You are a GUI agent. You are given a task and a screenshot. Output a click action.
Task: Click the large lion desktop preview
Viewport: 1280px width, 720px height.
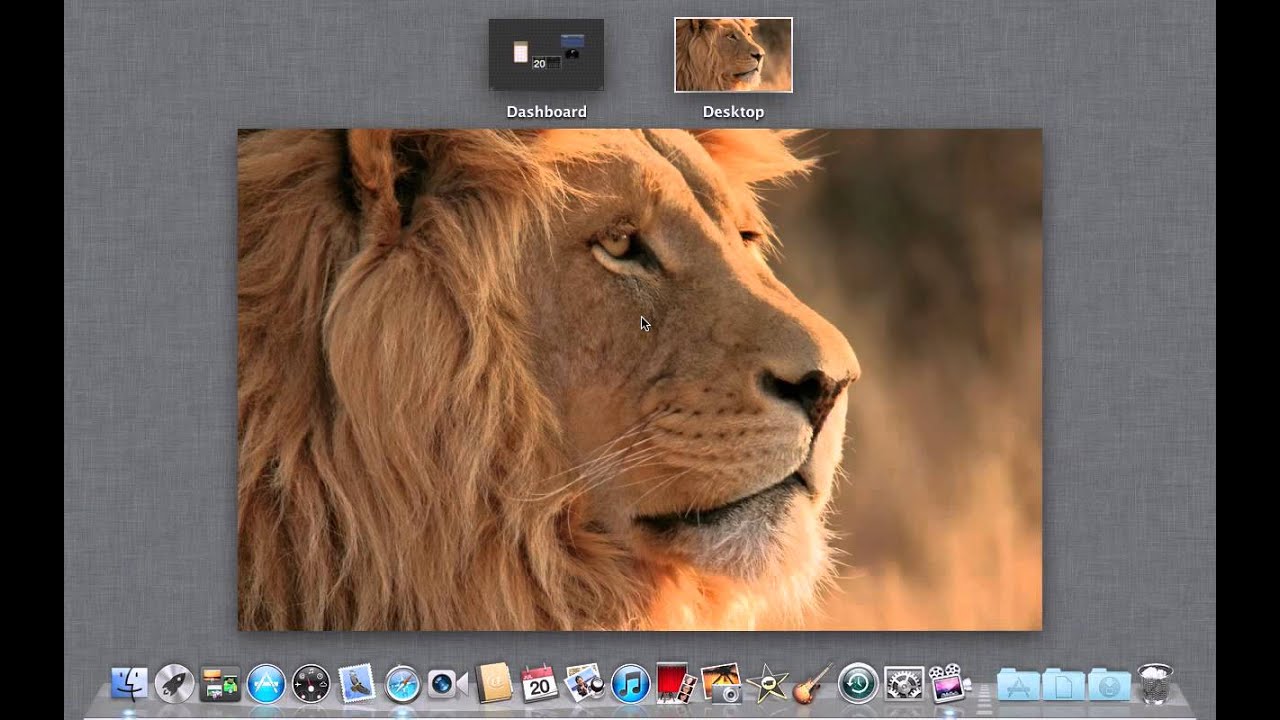[640, 380]
